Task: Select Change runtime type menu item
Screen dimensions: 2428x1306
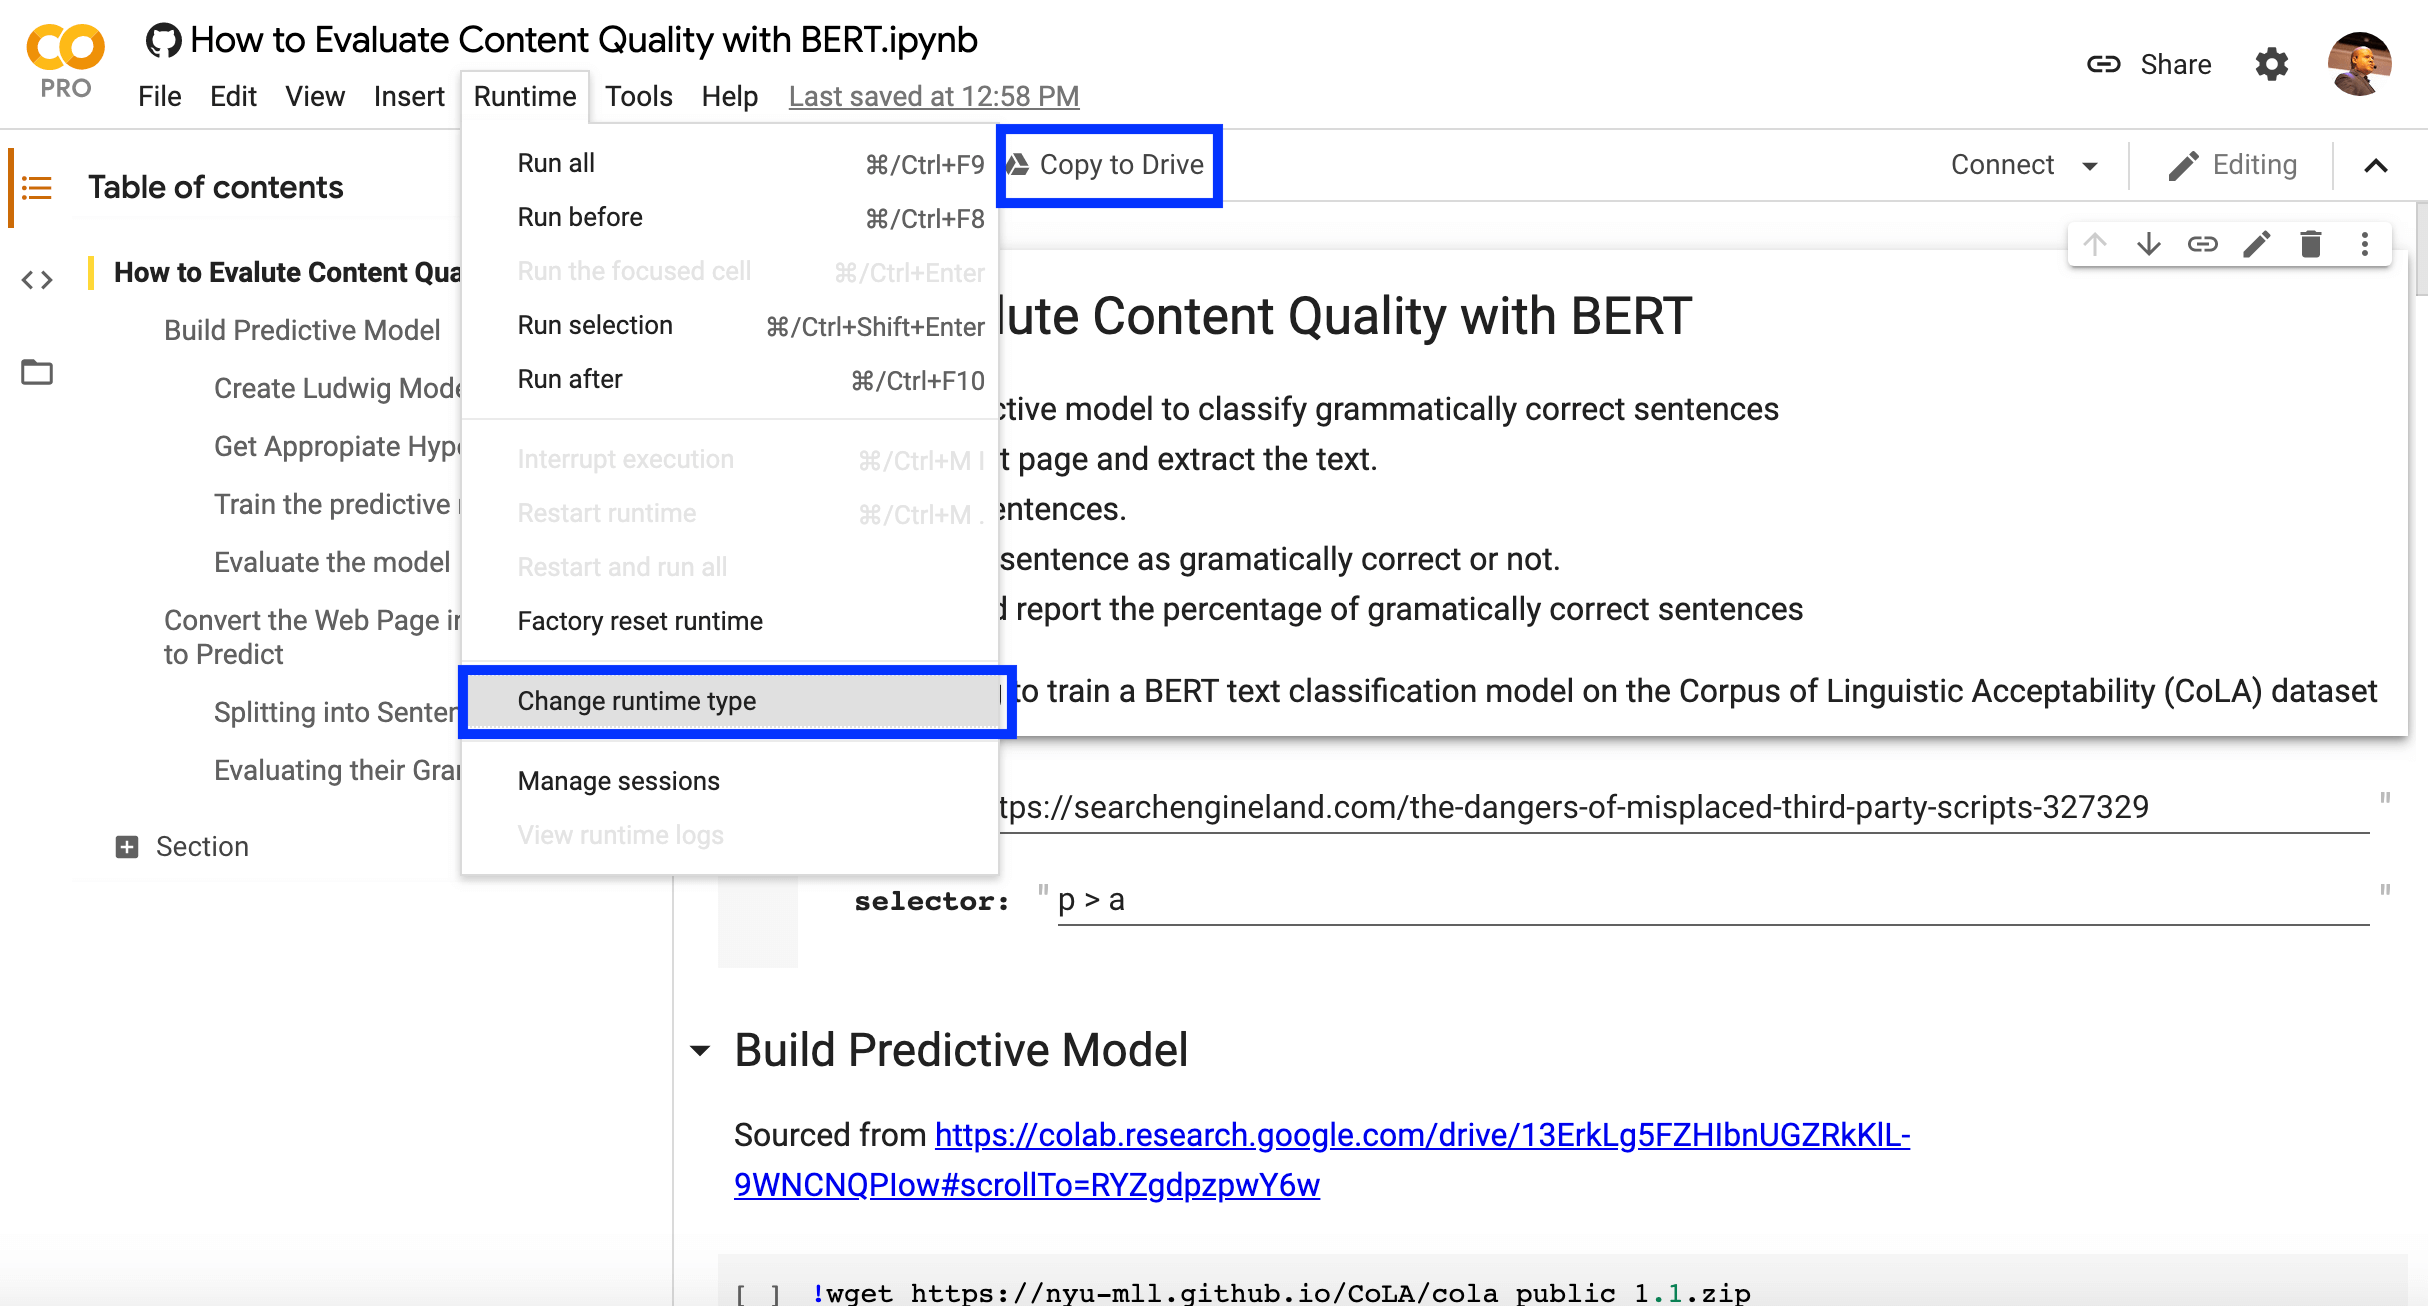Action: point(637,701)
